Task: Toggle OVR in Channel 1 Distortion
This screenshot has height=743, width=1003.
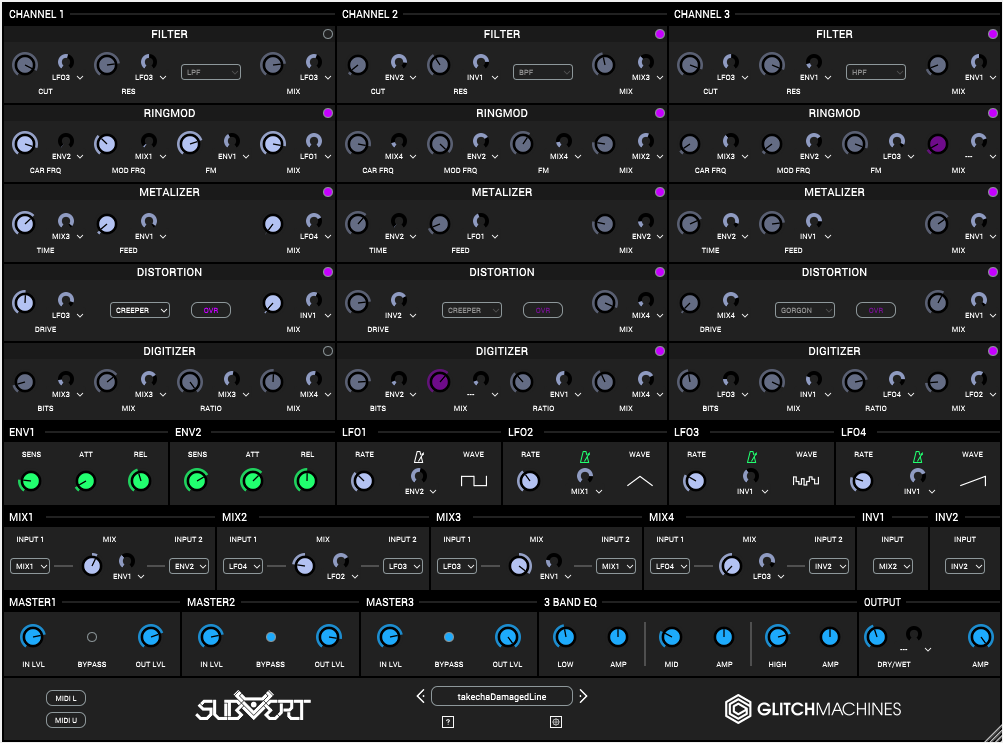Action: pos(210,310)
